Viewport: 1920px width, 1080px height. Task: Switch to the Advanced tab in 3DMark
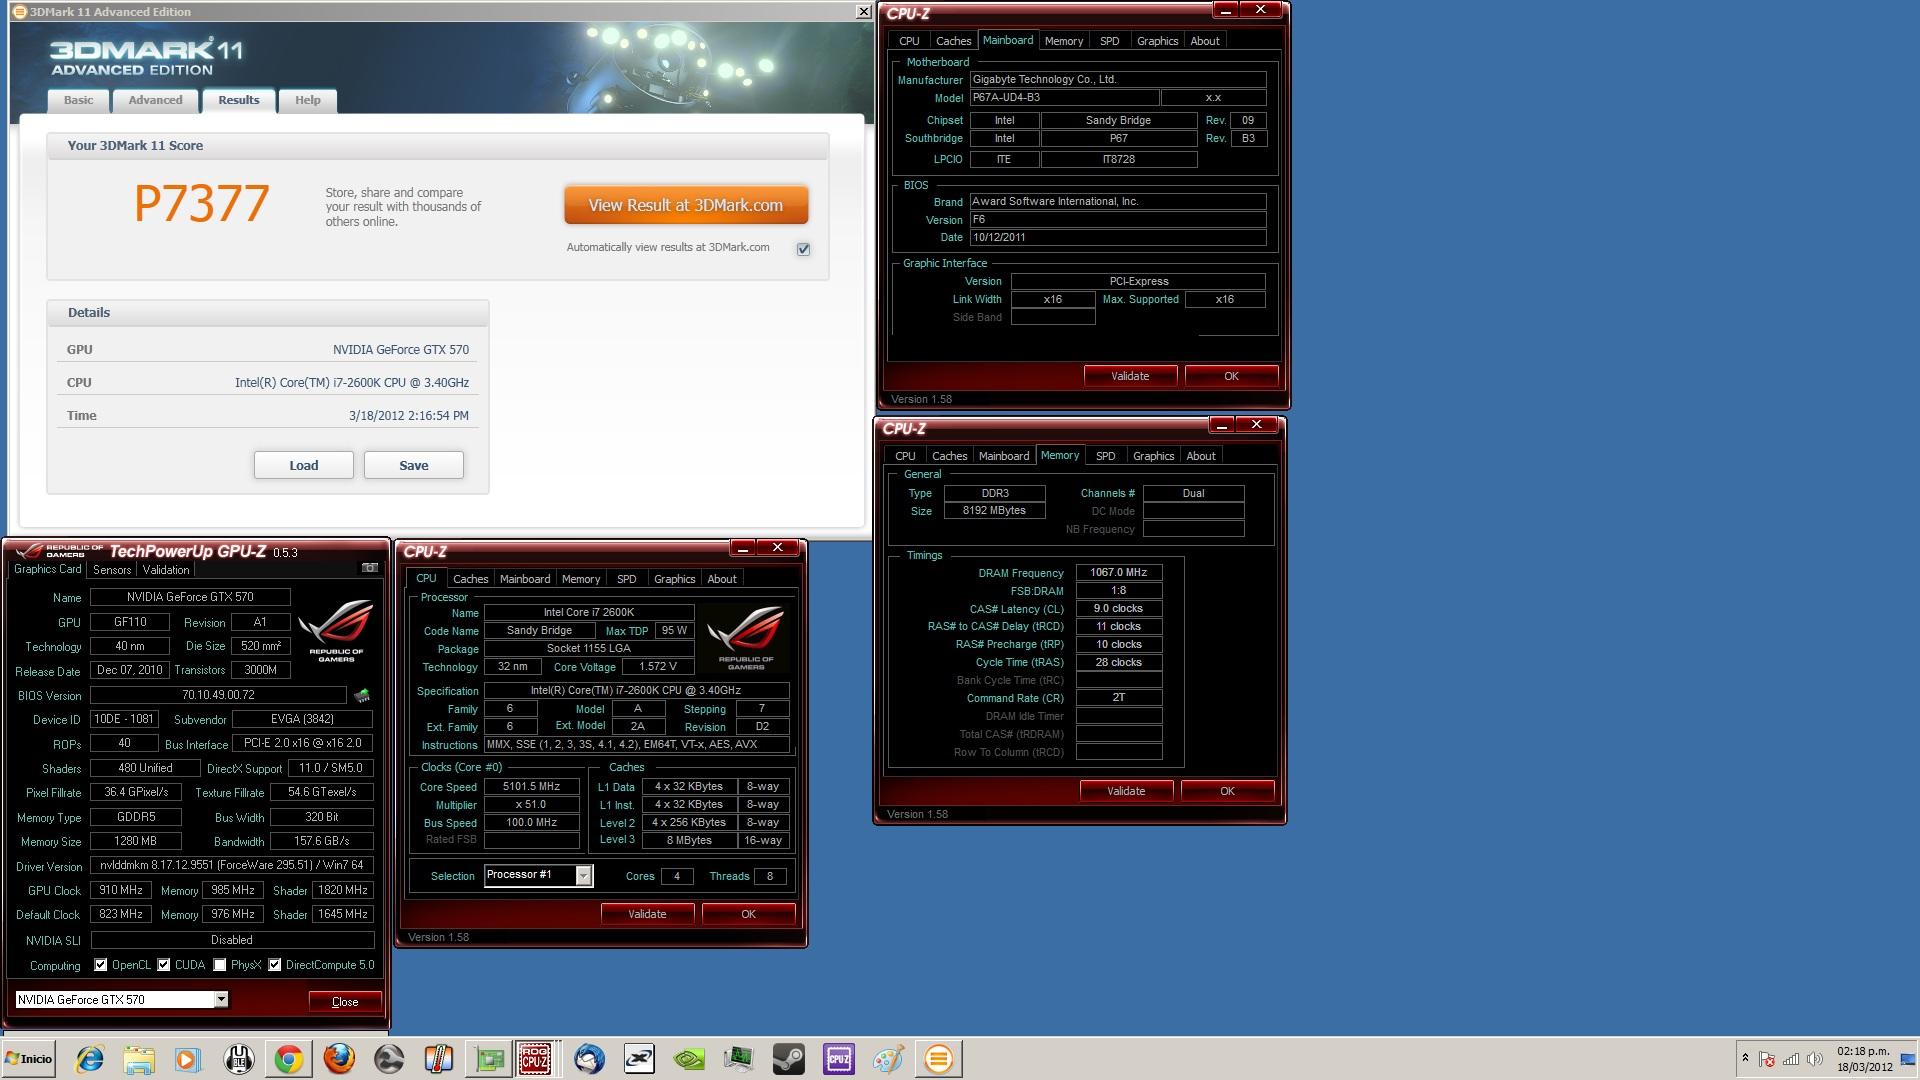point(155,100)
